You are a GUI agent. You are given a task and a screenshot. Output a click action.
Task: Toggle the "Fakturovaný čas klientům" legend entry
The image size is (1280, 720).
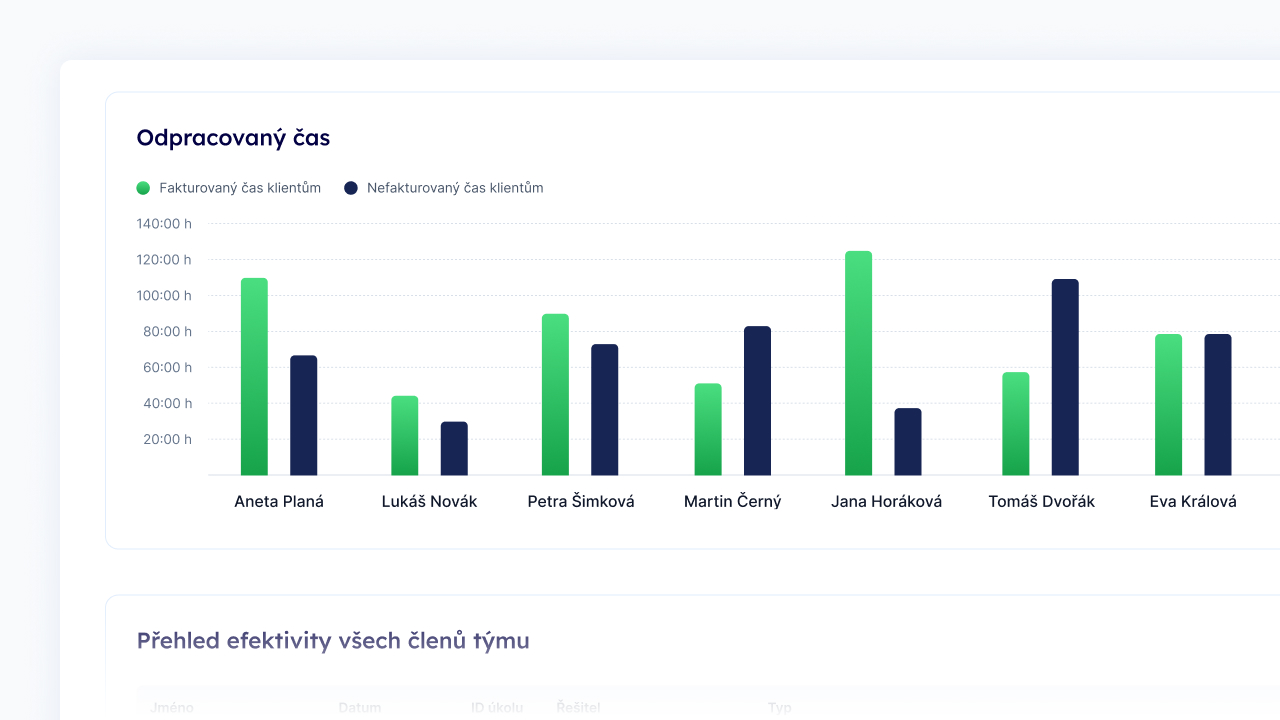(228, 187)
